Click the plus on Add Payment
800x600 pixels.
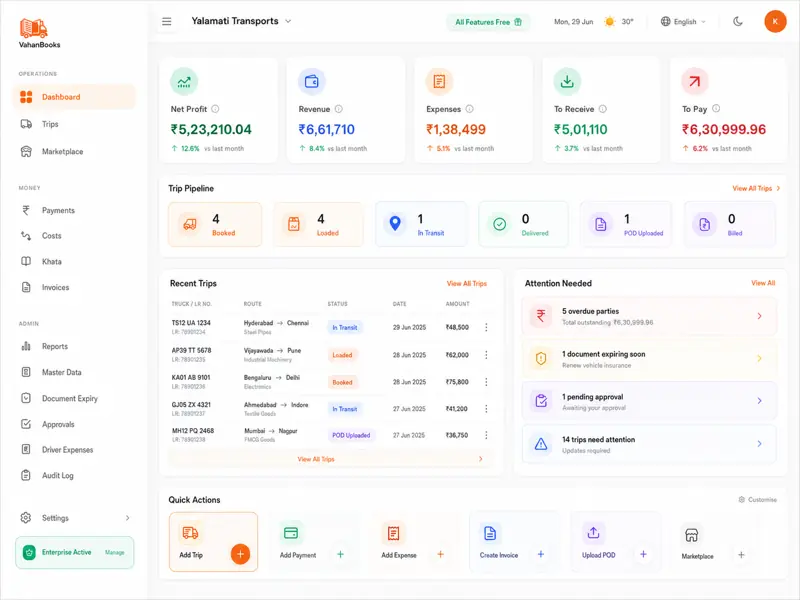[x=340, y=554]
